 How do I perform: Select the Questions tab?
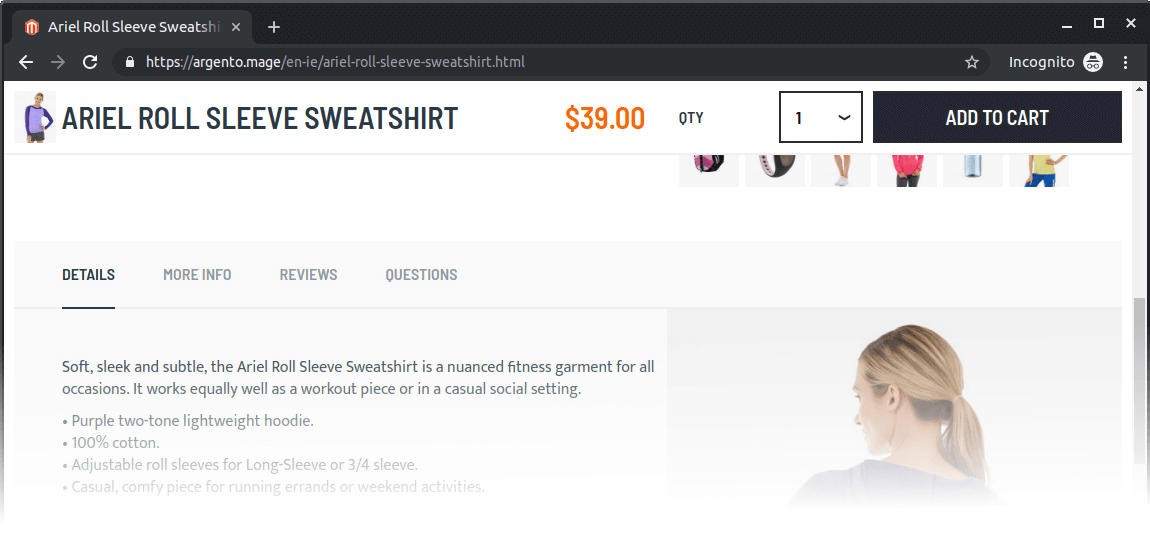(x=421, y=275)
